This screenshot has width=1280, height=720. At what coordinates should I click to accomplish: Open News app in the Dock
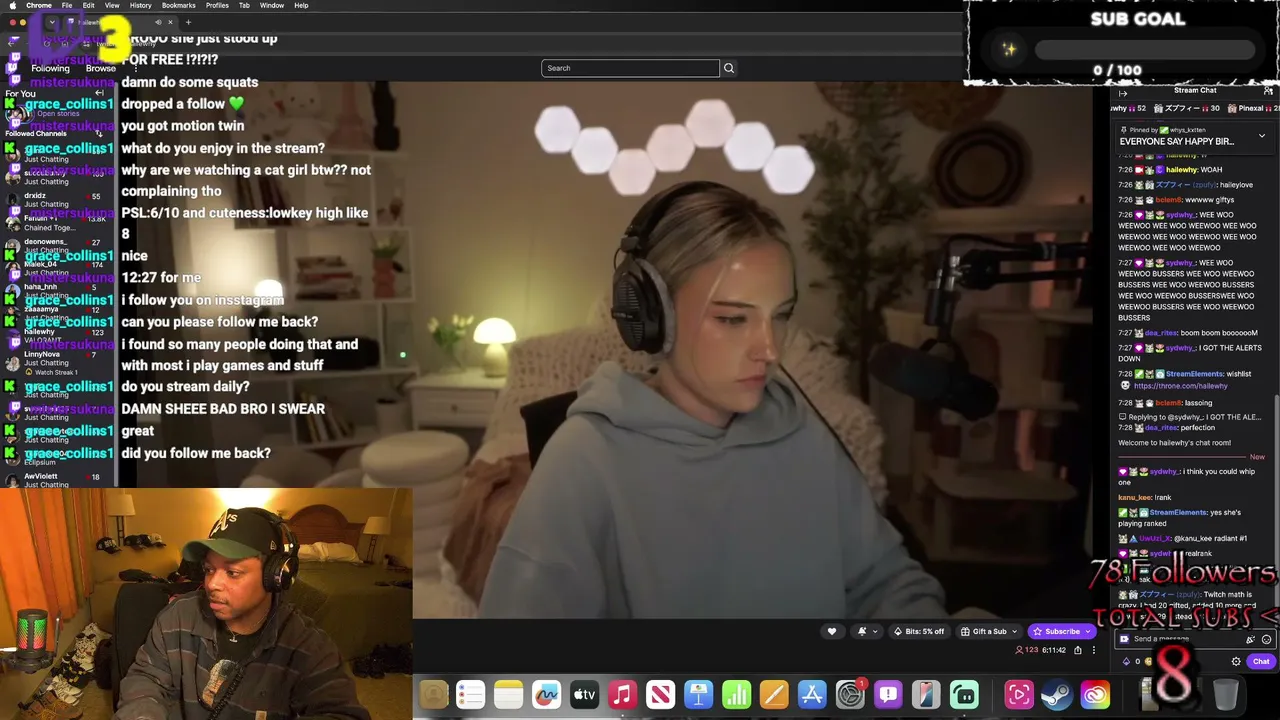pyautogui.click(x=660, y=694)
